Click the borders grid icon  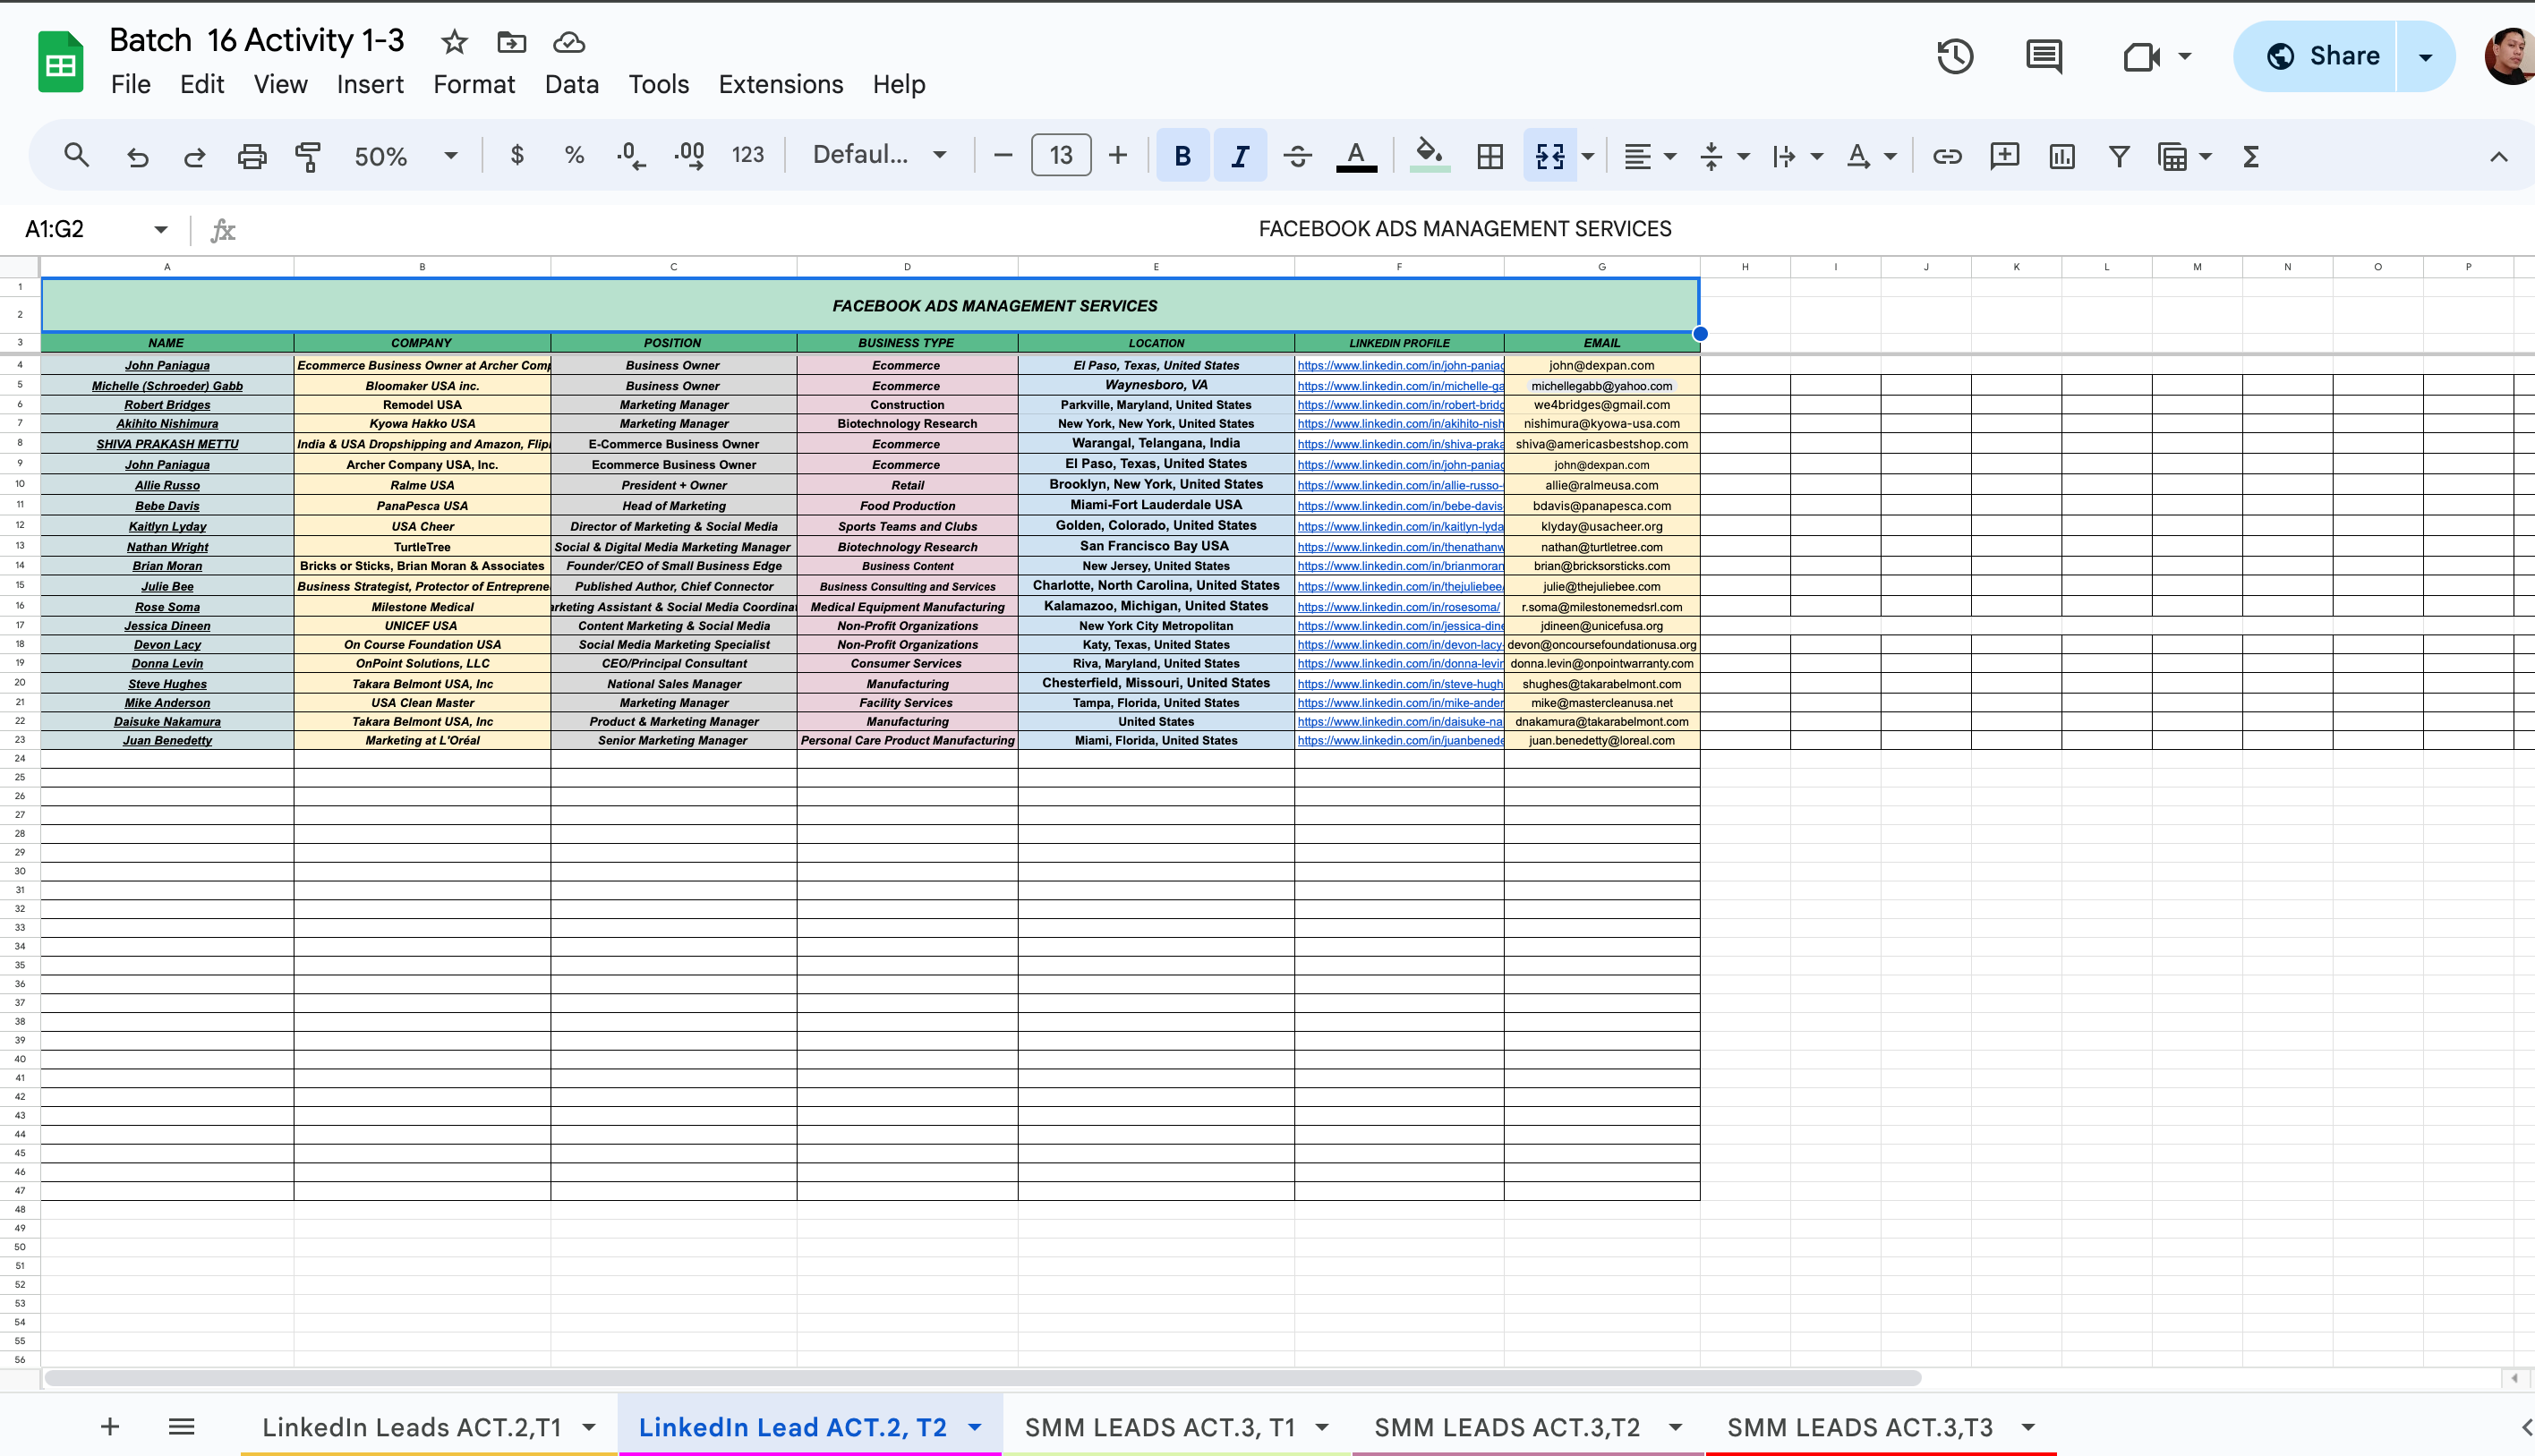[1490, 156]
